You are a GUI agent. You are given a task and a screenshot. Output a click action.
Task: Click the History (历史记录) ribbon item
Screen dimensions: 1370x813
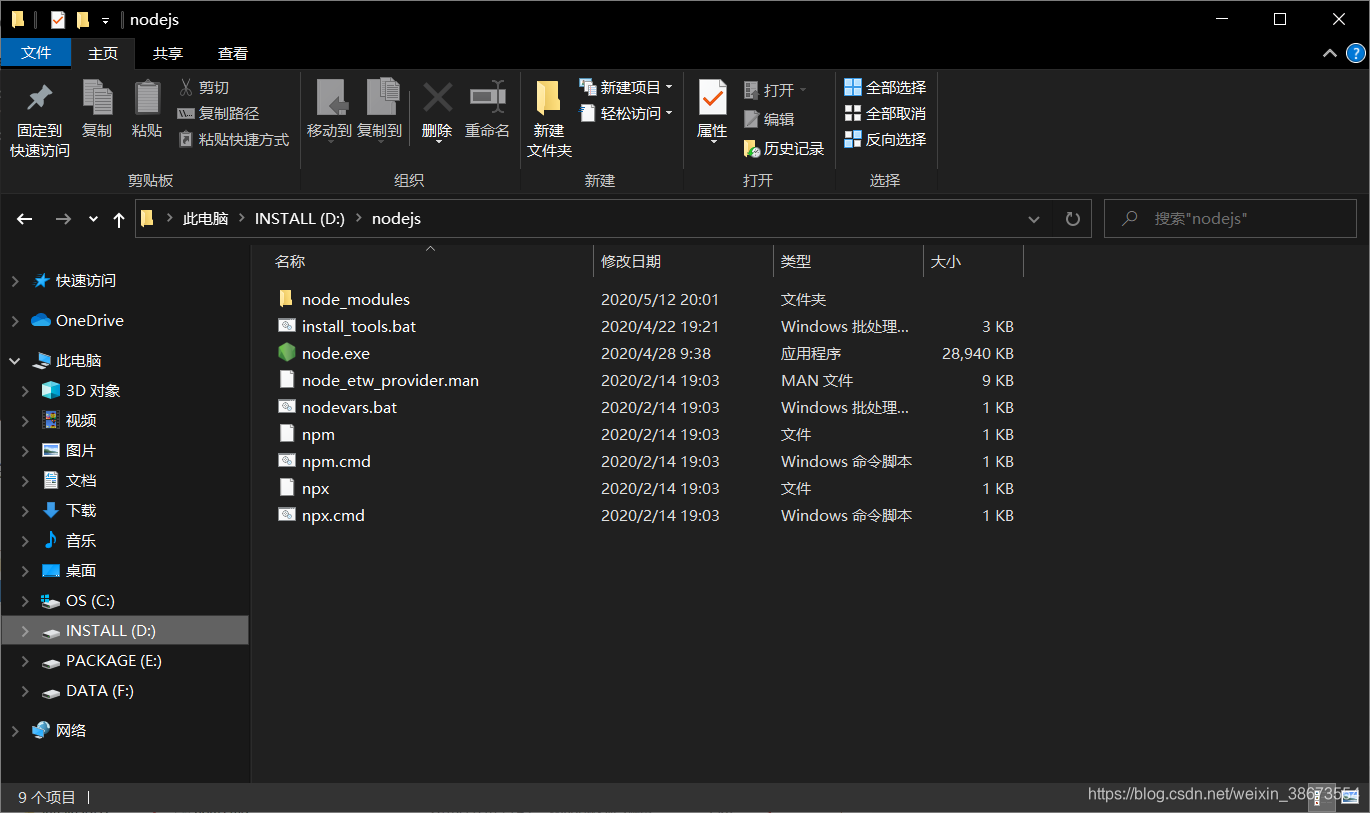(784, 148)
